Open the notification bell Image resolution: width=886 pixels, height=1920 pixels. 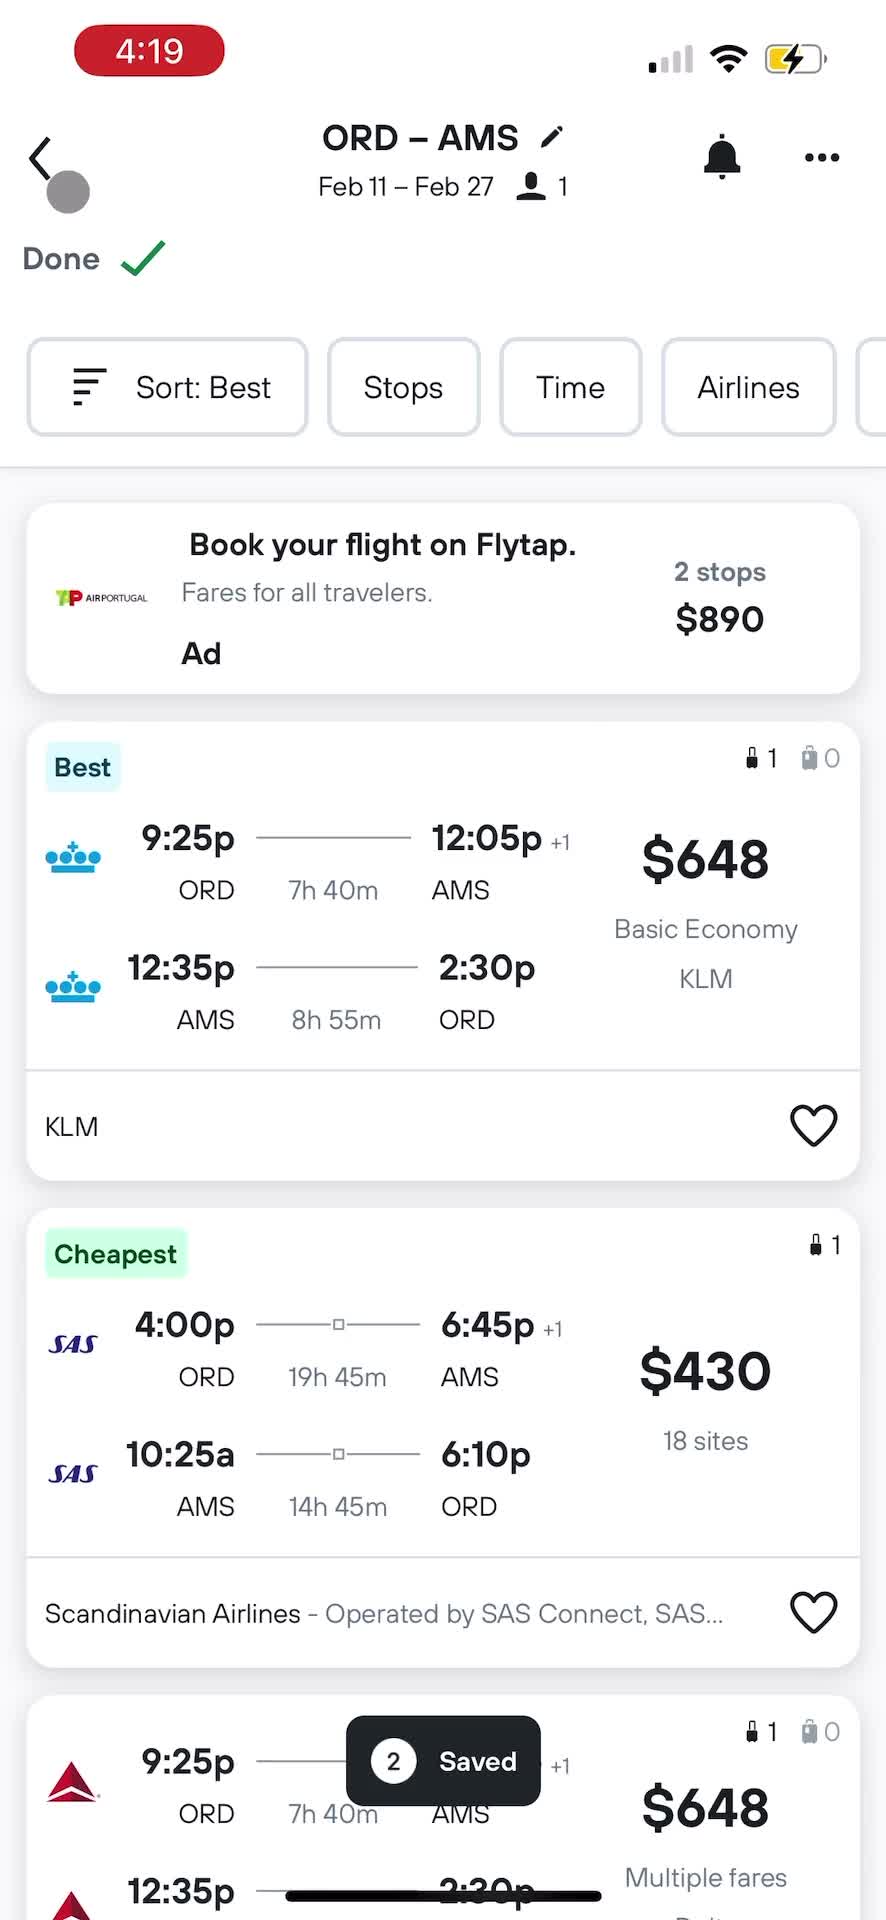(x=722, y=157)
